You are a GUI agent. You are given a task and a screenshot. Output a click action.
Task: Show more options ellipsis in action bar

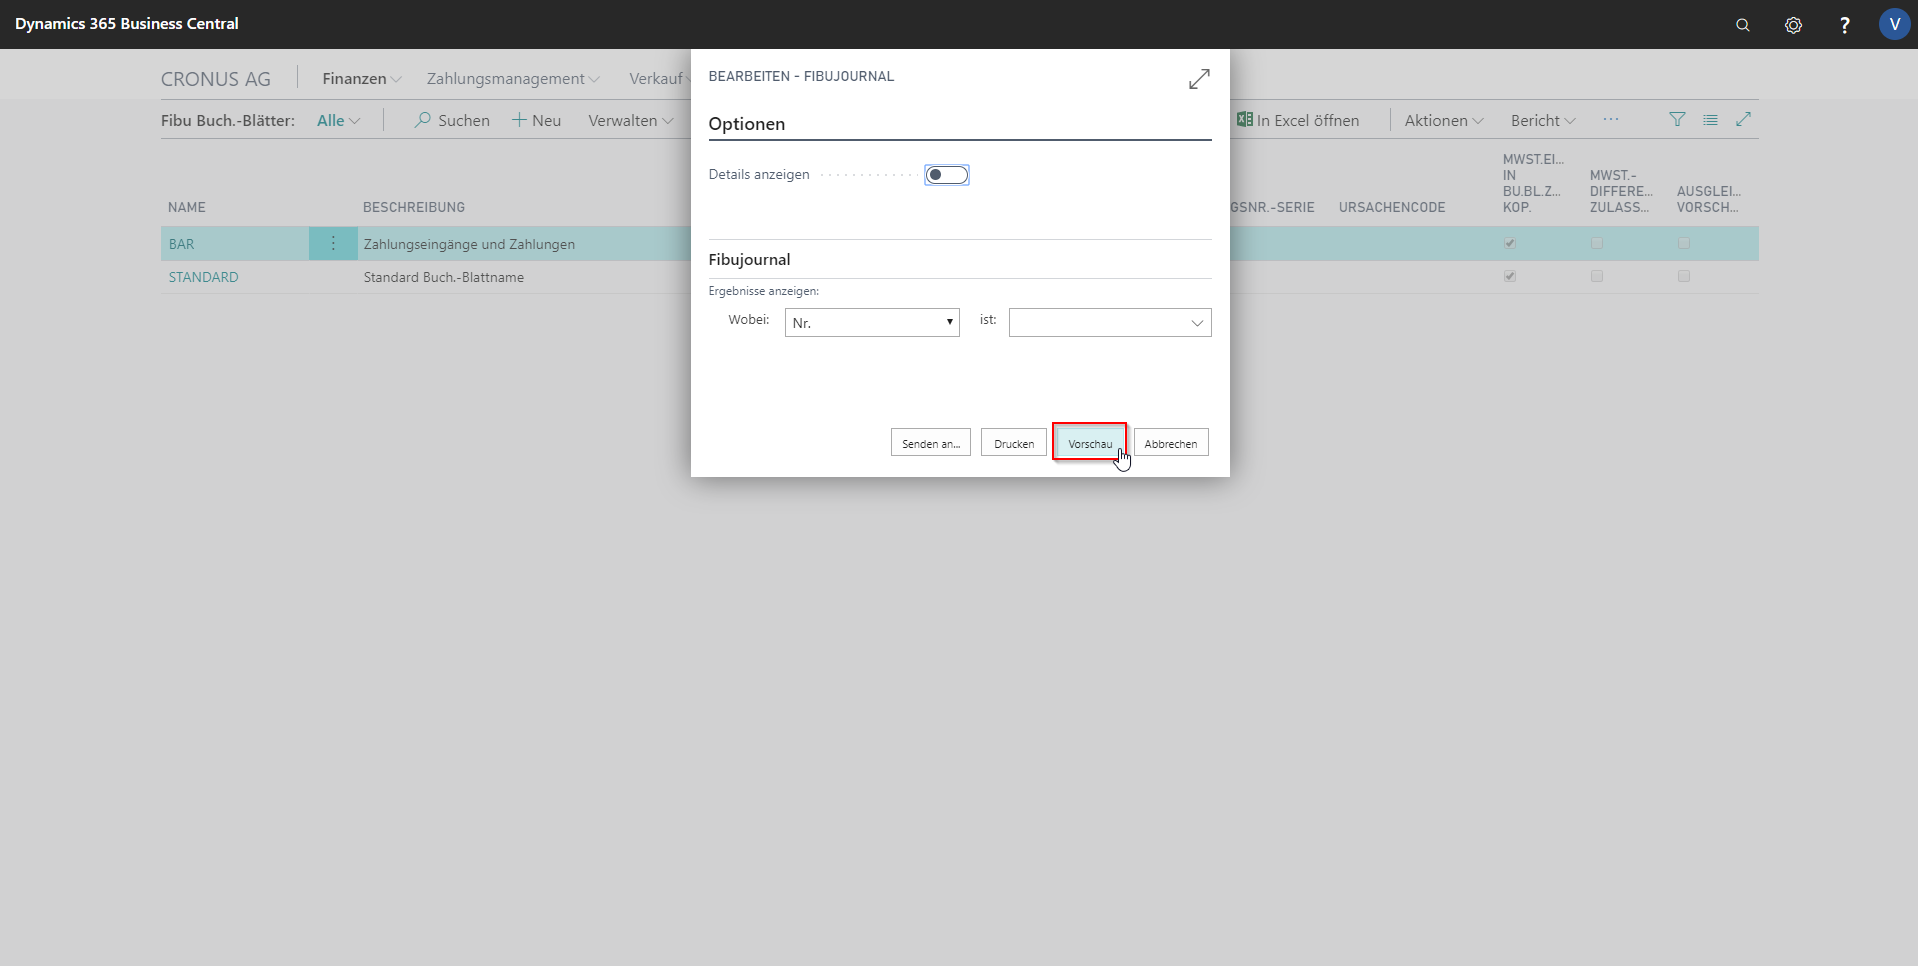[x=1610, y=119]
